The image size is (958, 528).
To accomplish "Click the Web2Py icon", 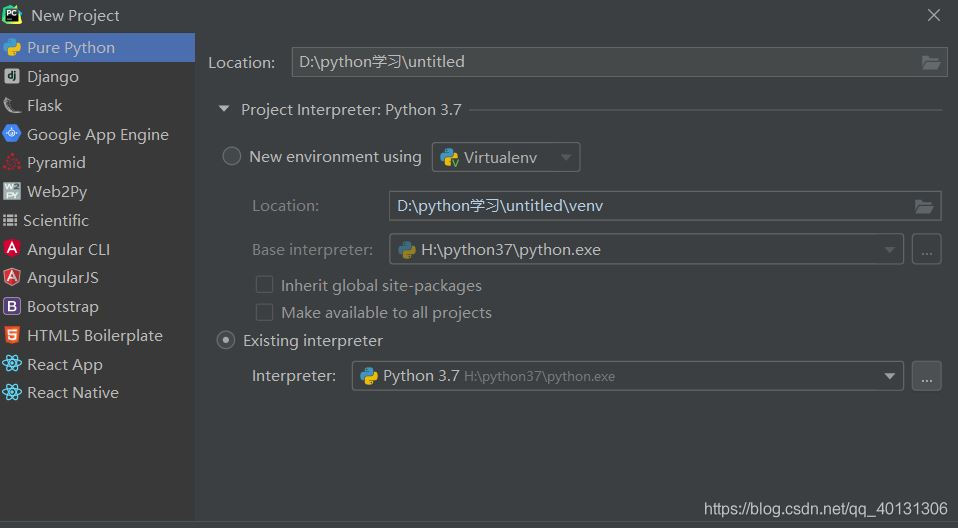I will click(12, 191).
